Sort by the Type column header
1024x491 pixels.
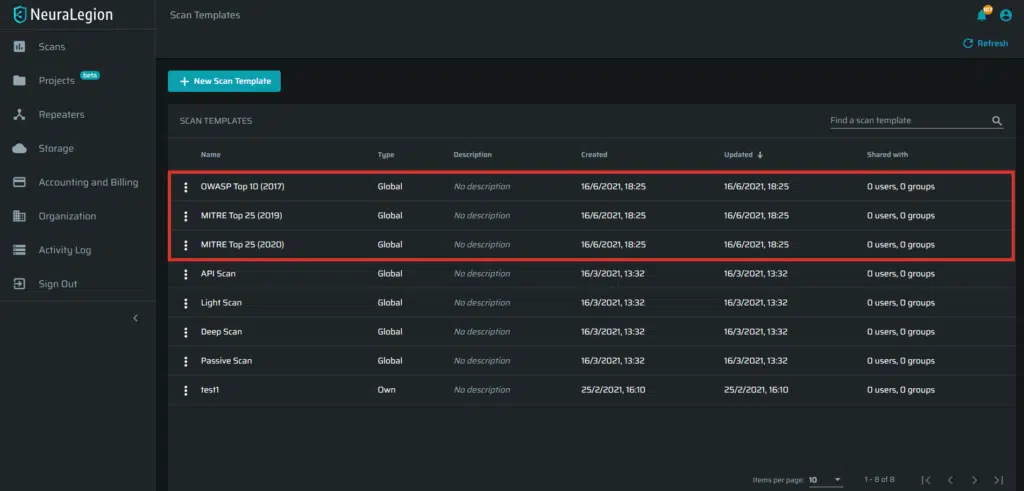coord(385,155)
